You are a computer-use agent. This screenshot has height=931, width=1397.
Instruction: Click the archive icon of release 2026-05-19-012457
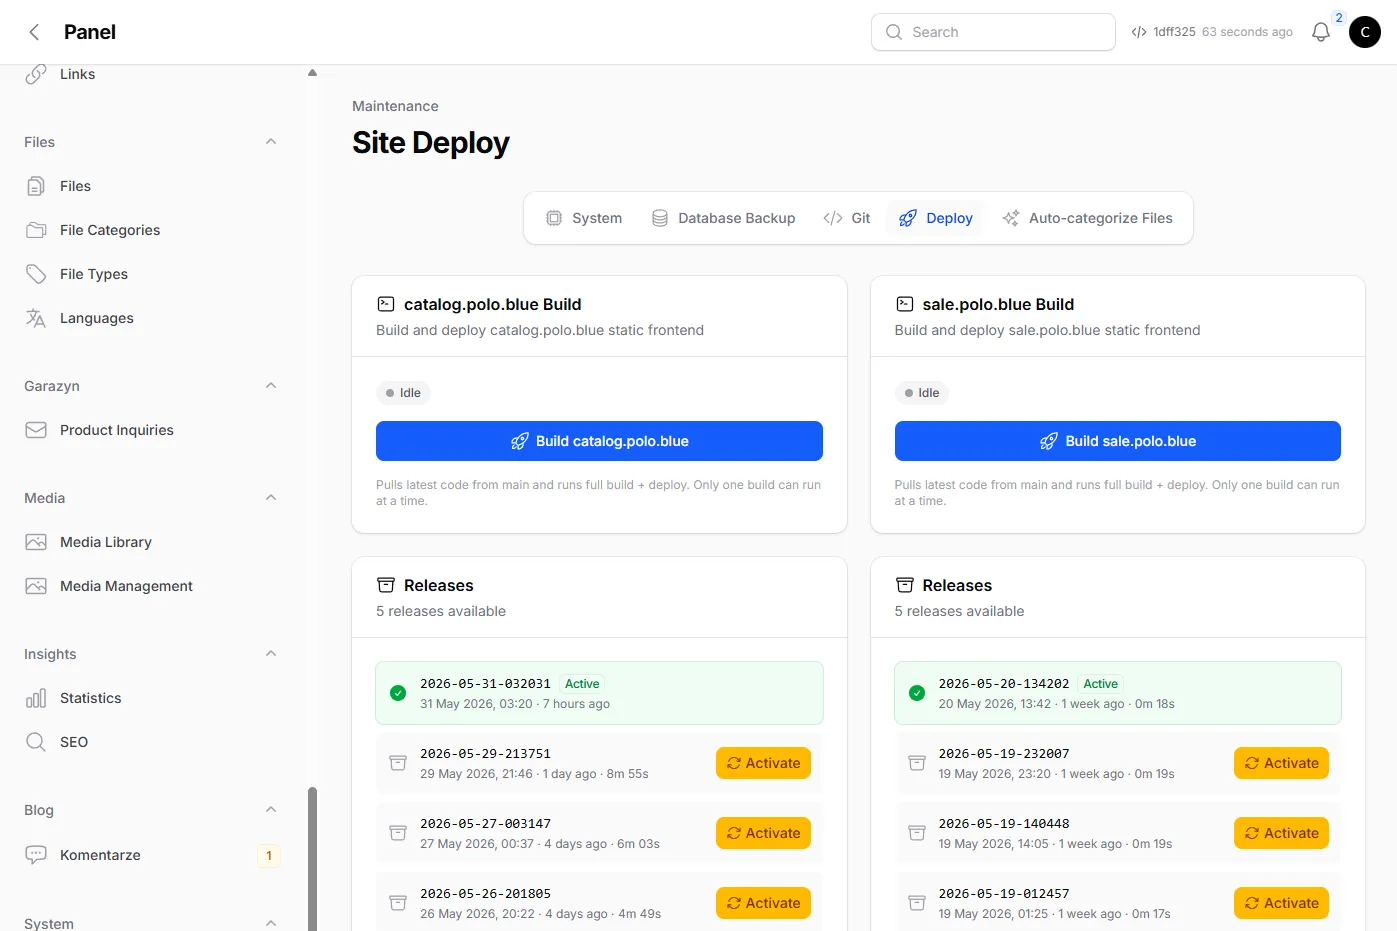[916, 903]
